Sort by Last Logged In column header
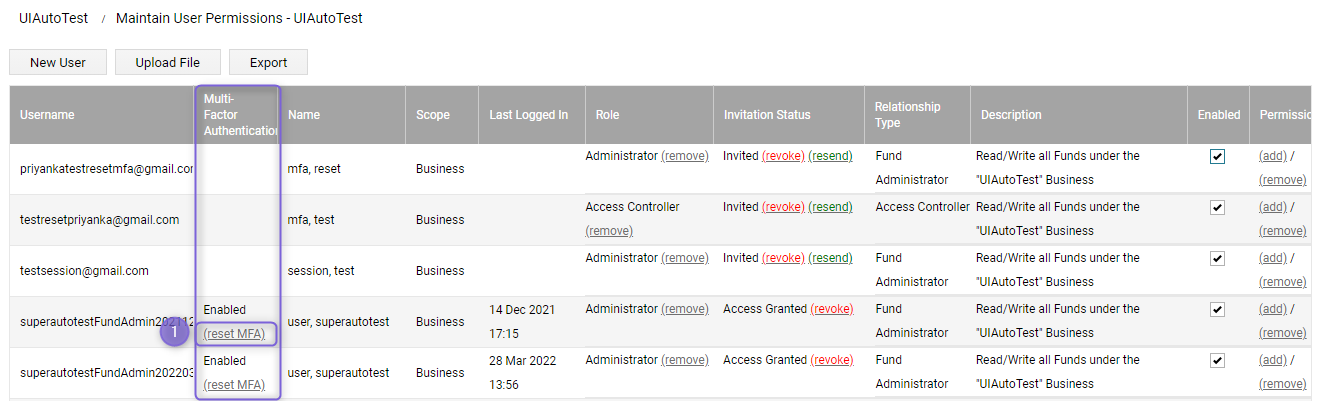1327x401 pixels. tap(529, 115)
